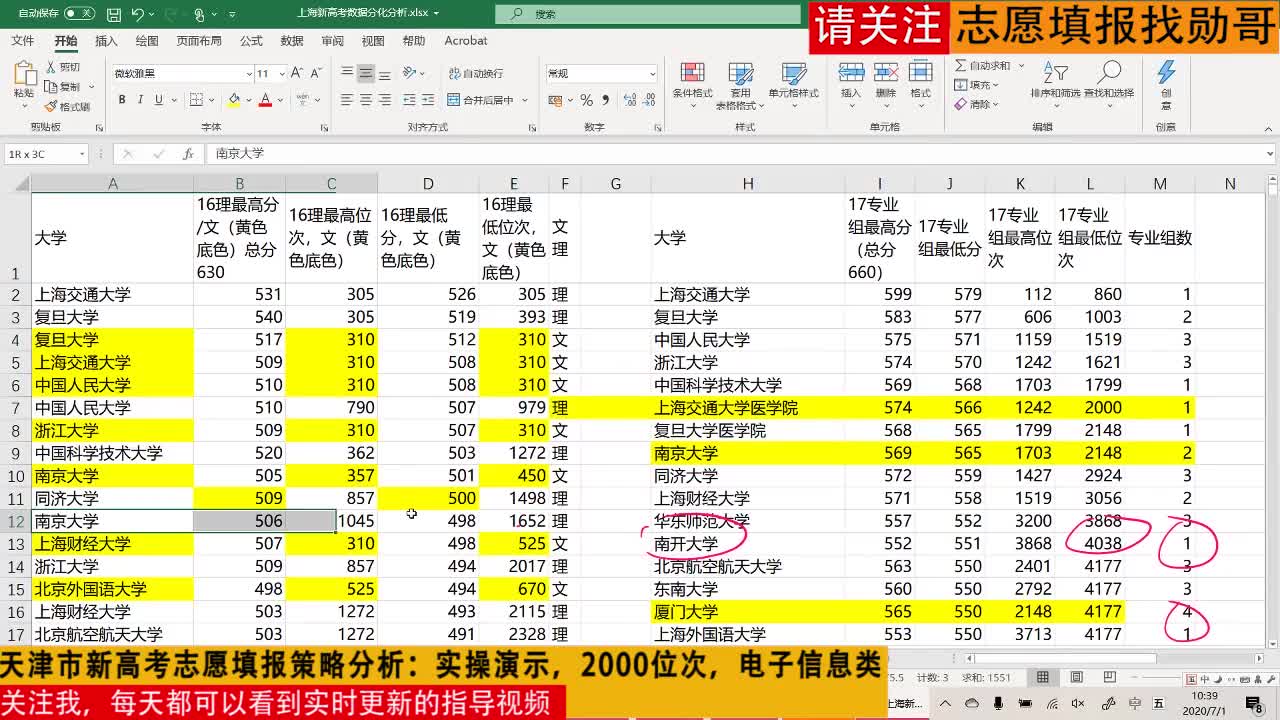Switch to the 数据 ribbon tab
Image resolution: width=1280 pixels, height=720 pixels.
pos(292,41)
